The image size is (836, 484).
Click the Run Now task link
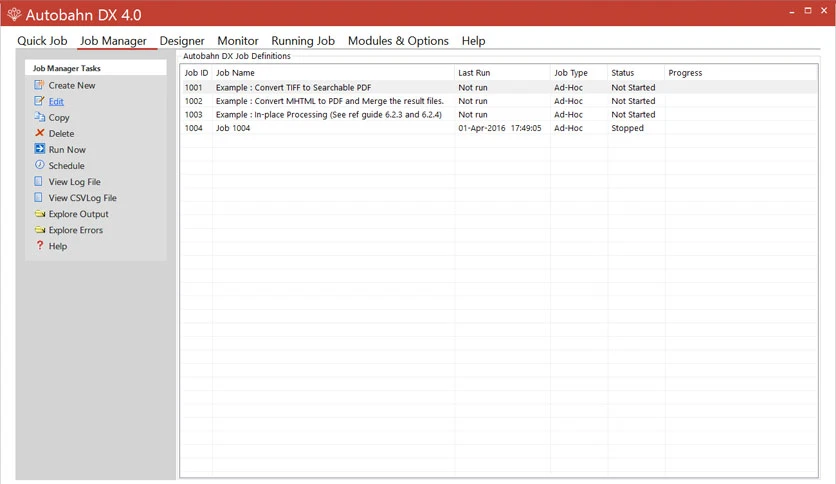tap(67, 149)
